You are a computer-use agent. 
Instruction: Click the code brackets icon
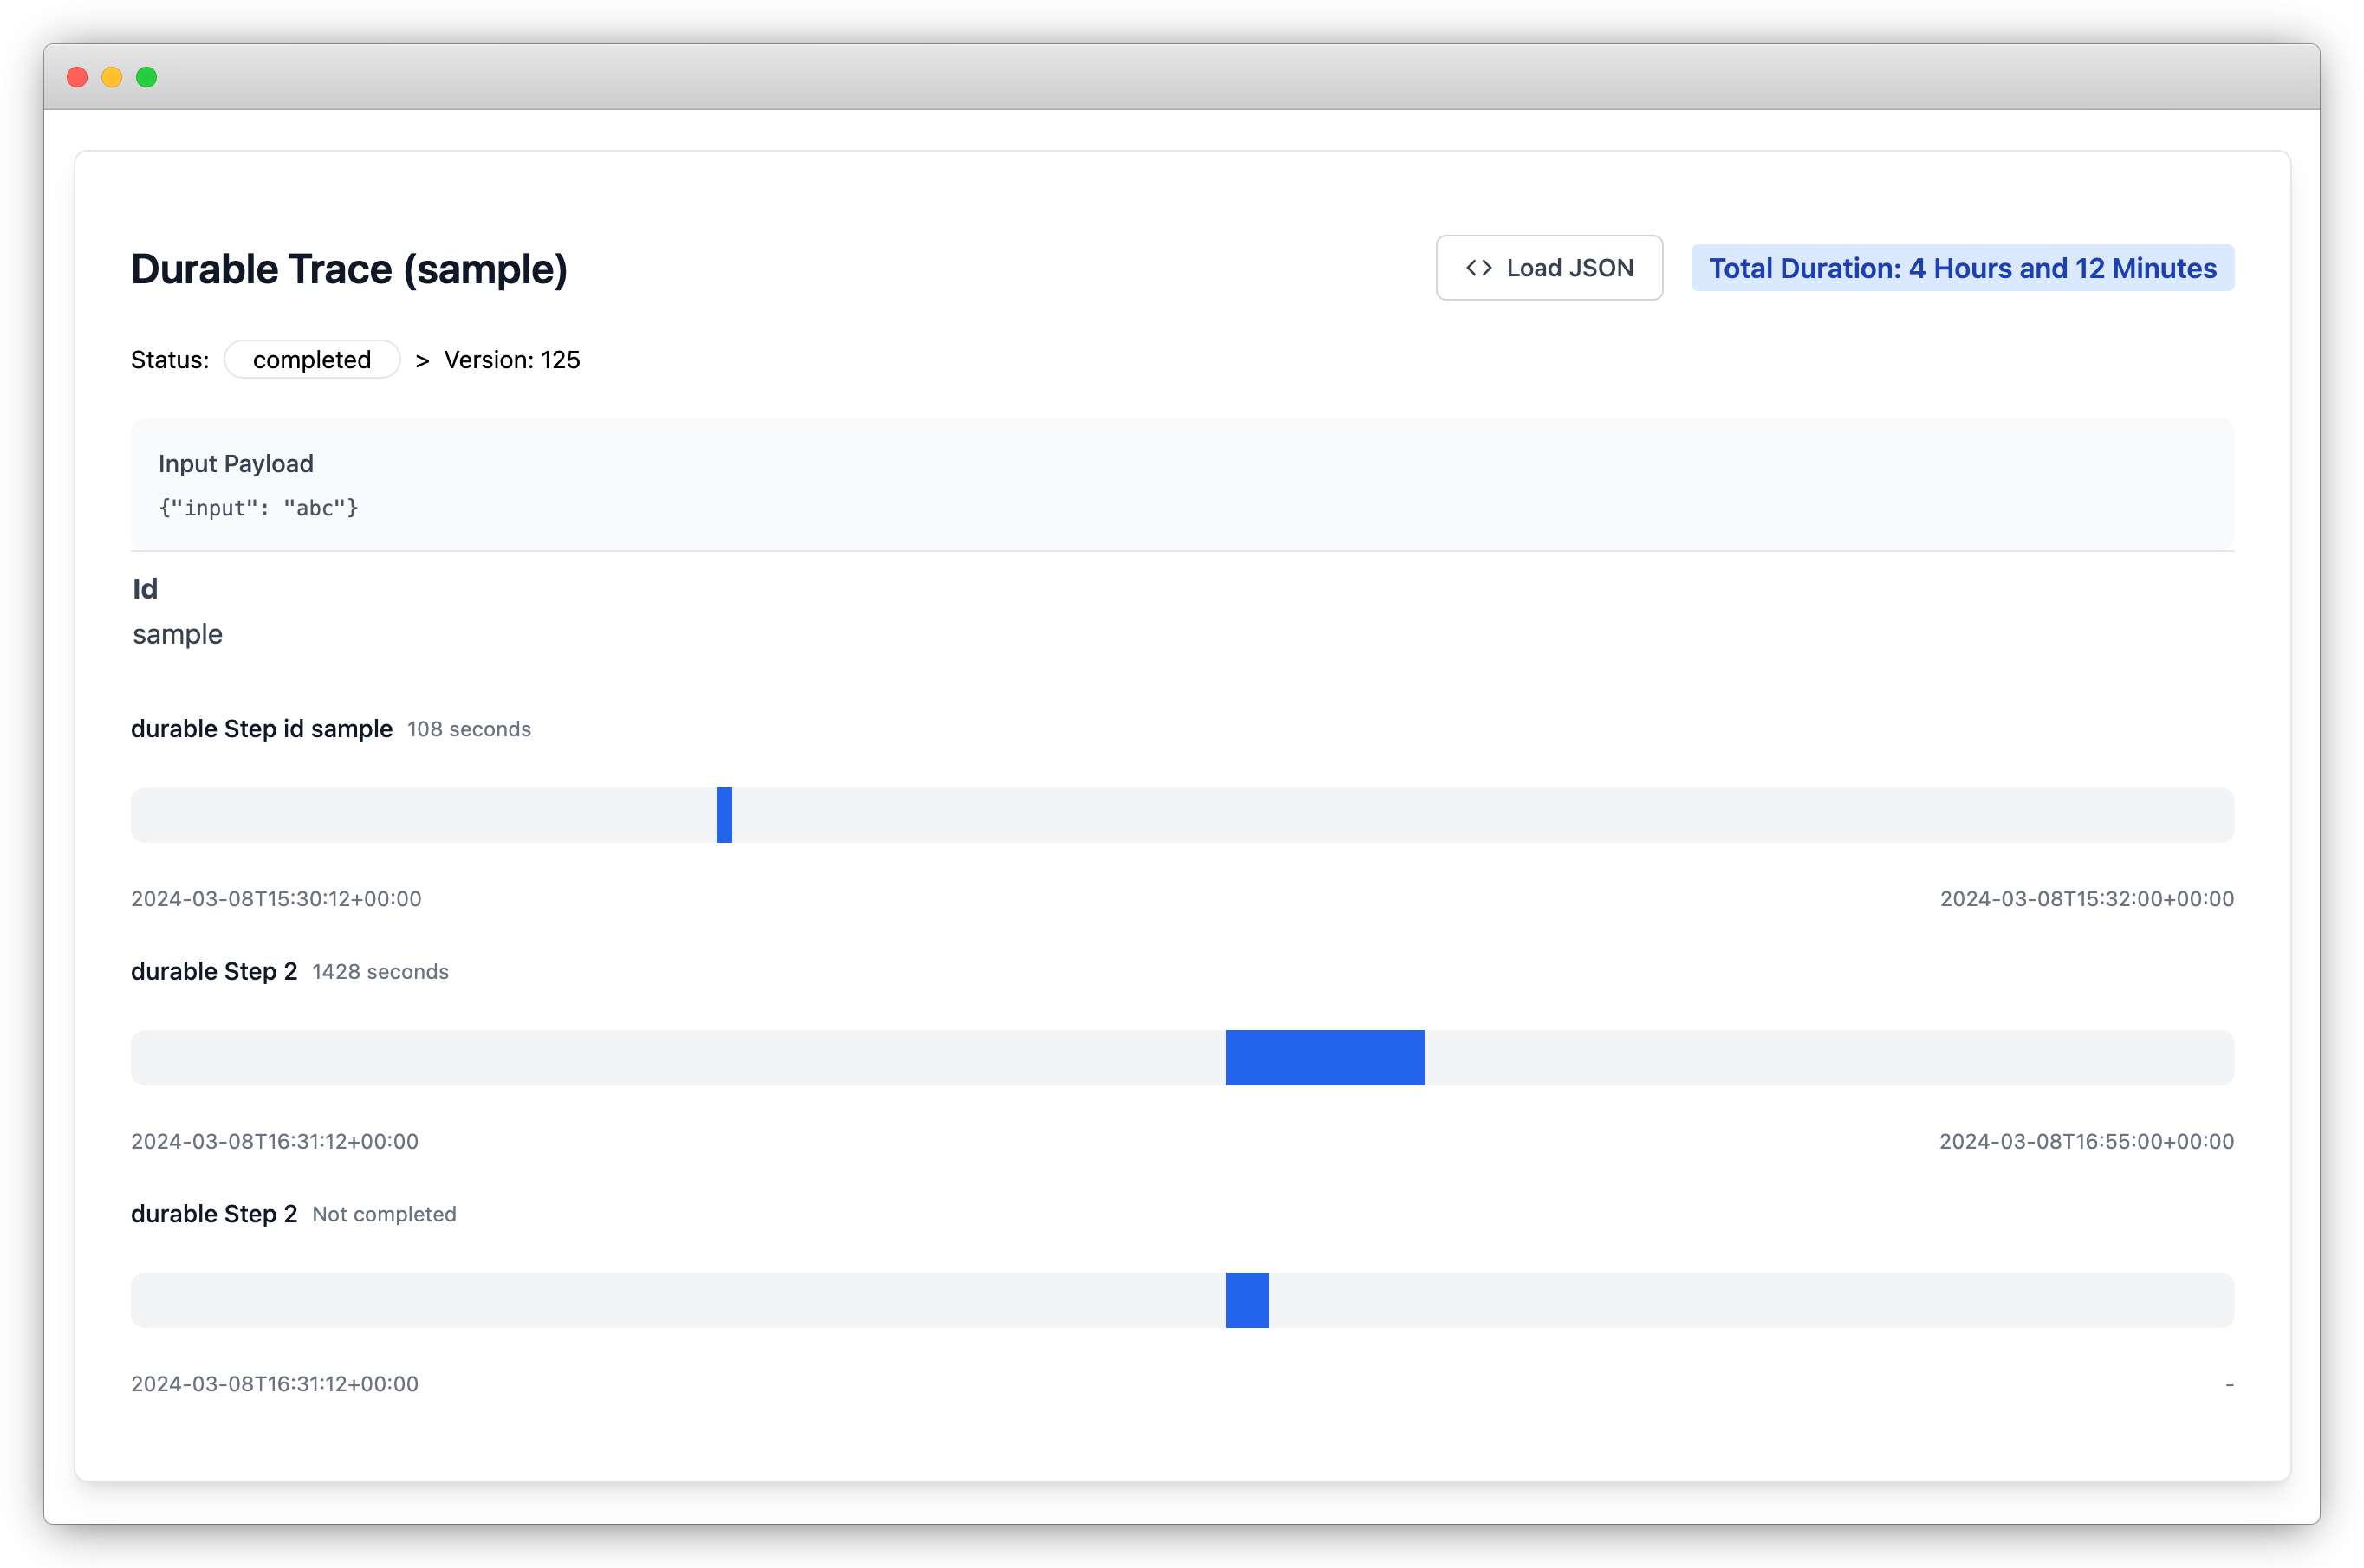(1478, 268)
